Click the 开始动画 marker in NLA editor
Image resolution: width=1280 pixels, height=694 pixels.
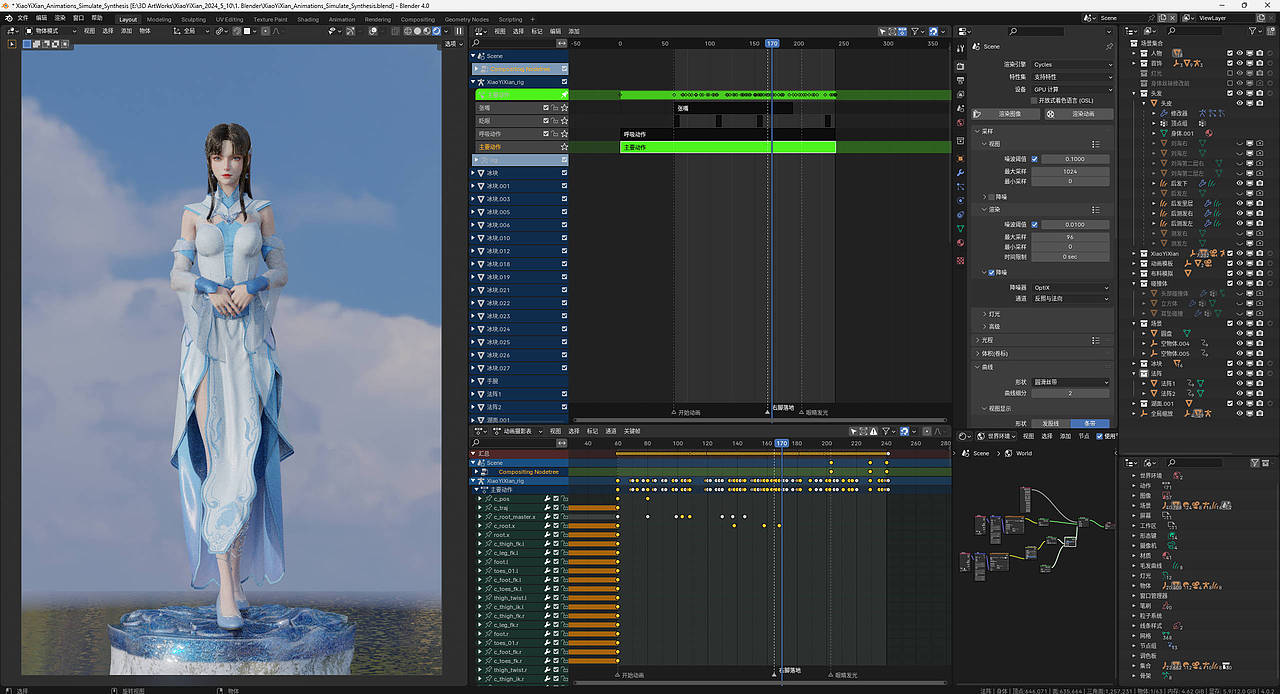[x=685, y=412]
